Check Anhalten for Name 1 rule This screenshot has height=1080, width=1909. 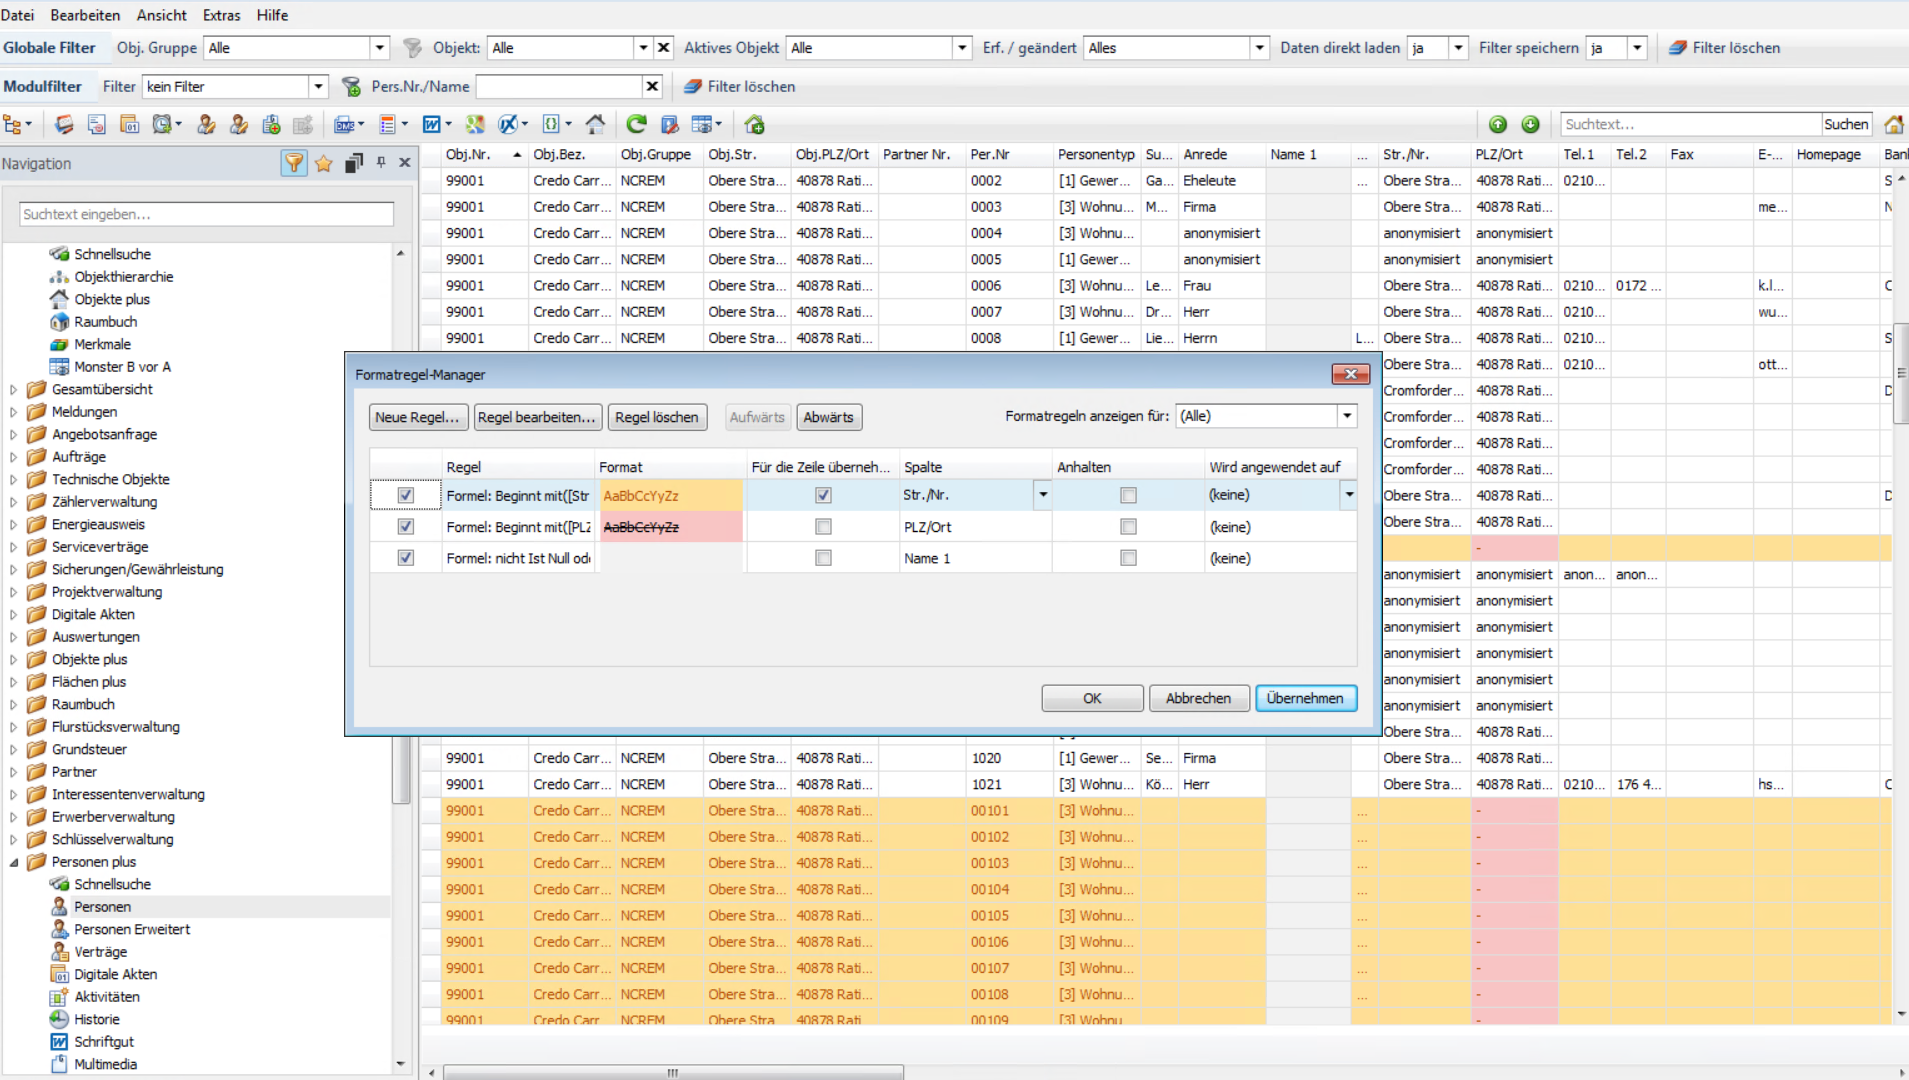coord(1128,558)
